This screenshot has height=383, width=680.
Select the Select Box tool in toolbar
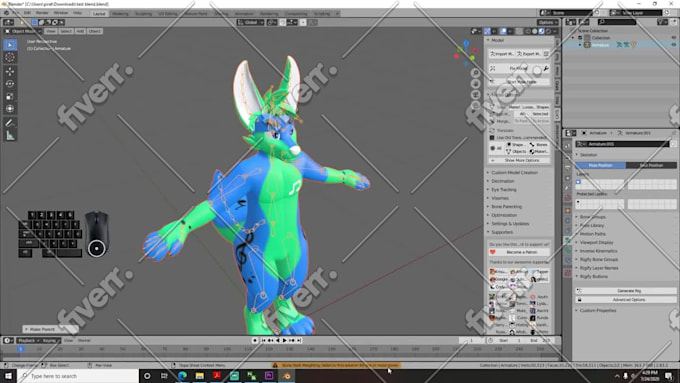pyautogui.click(x=10, y=45)
